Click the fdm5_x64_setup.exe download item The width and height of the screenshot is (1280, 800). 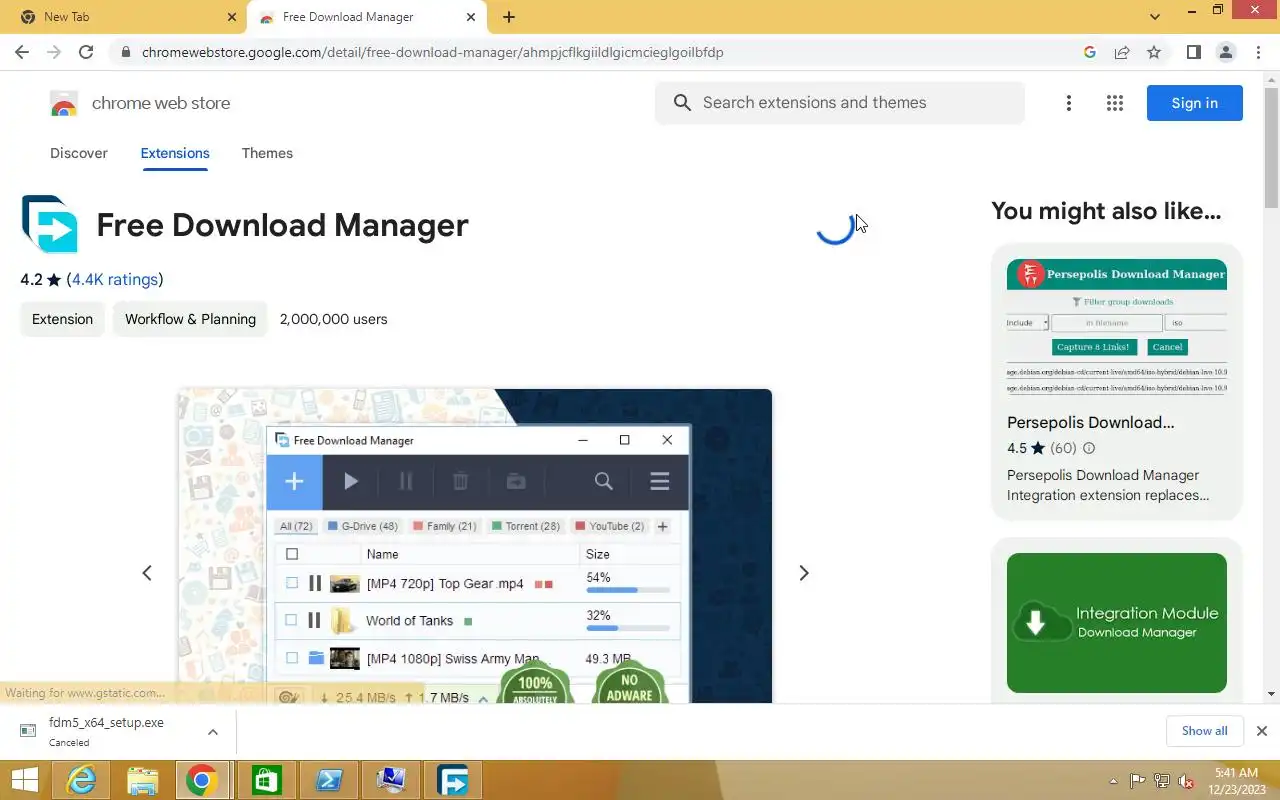click(106, 731)
